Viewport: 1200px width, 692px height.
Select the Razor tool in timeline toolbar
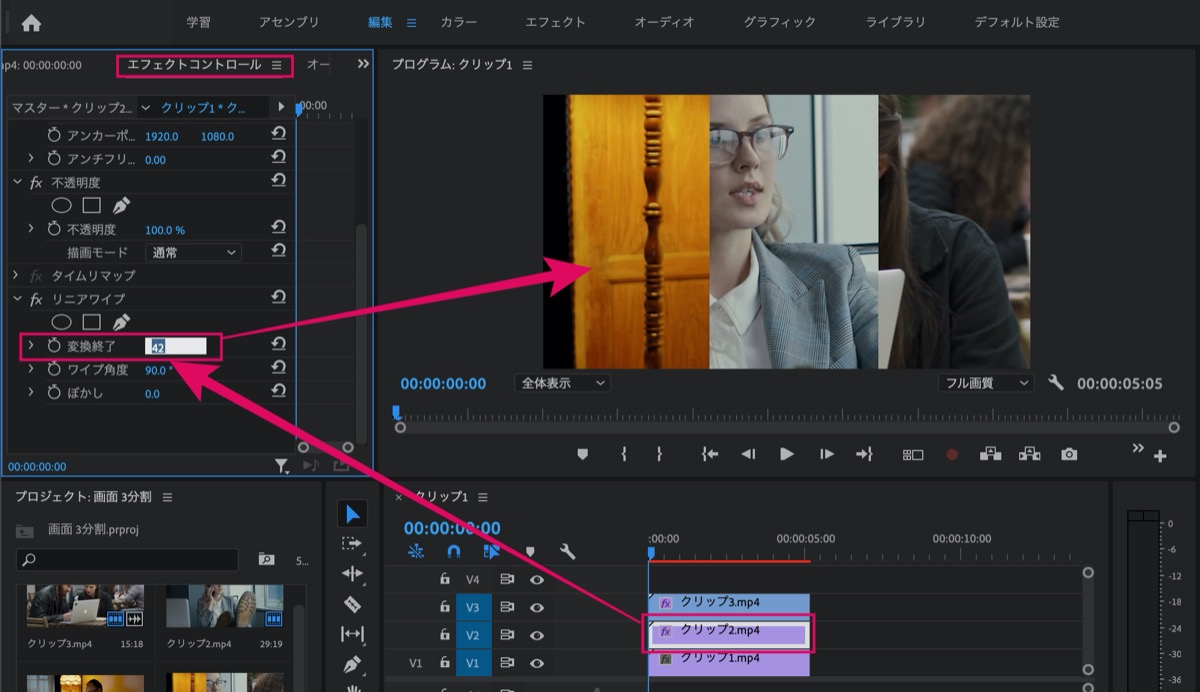point(352,604)
